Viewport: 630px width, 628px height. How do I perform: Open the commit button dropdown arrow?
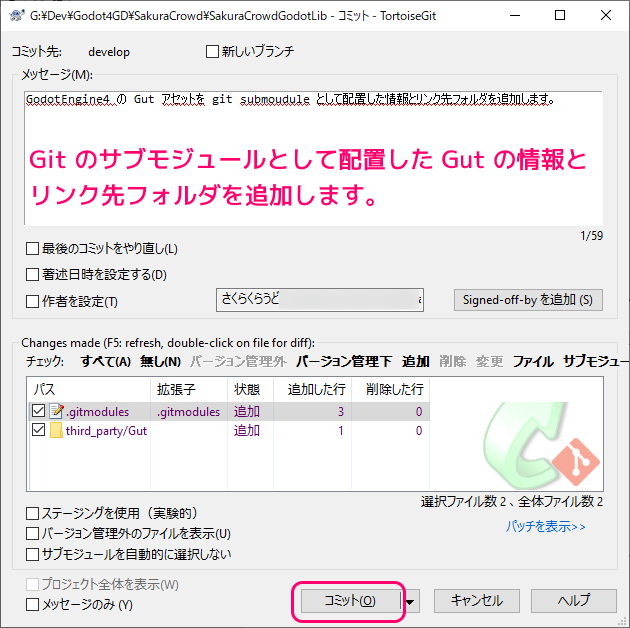coord(410,601)
